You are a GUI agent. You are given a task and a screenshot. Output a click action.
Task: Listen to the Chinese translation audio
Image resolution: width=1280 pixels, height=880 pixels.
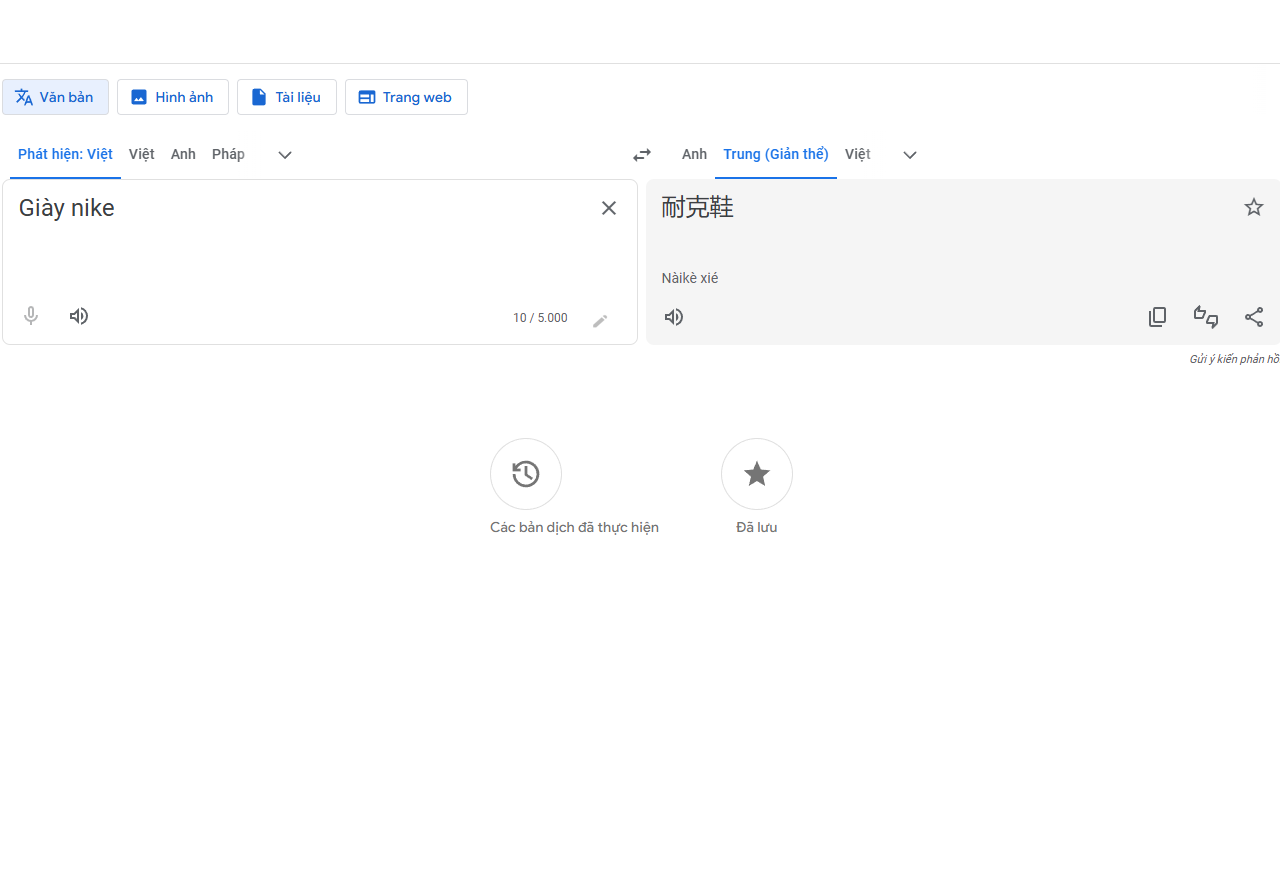tap(674, 317)
